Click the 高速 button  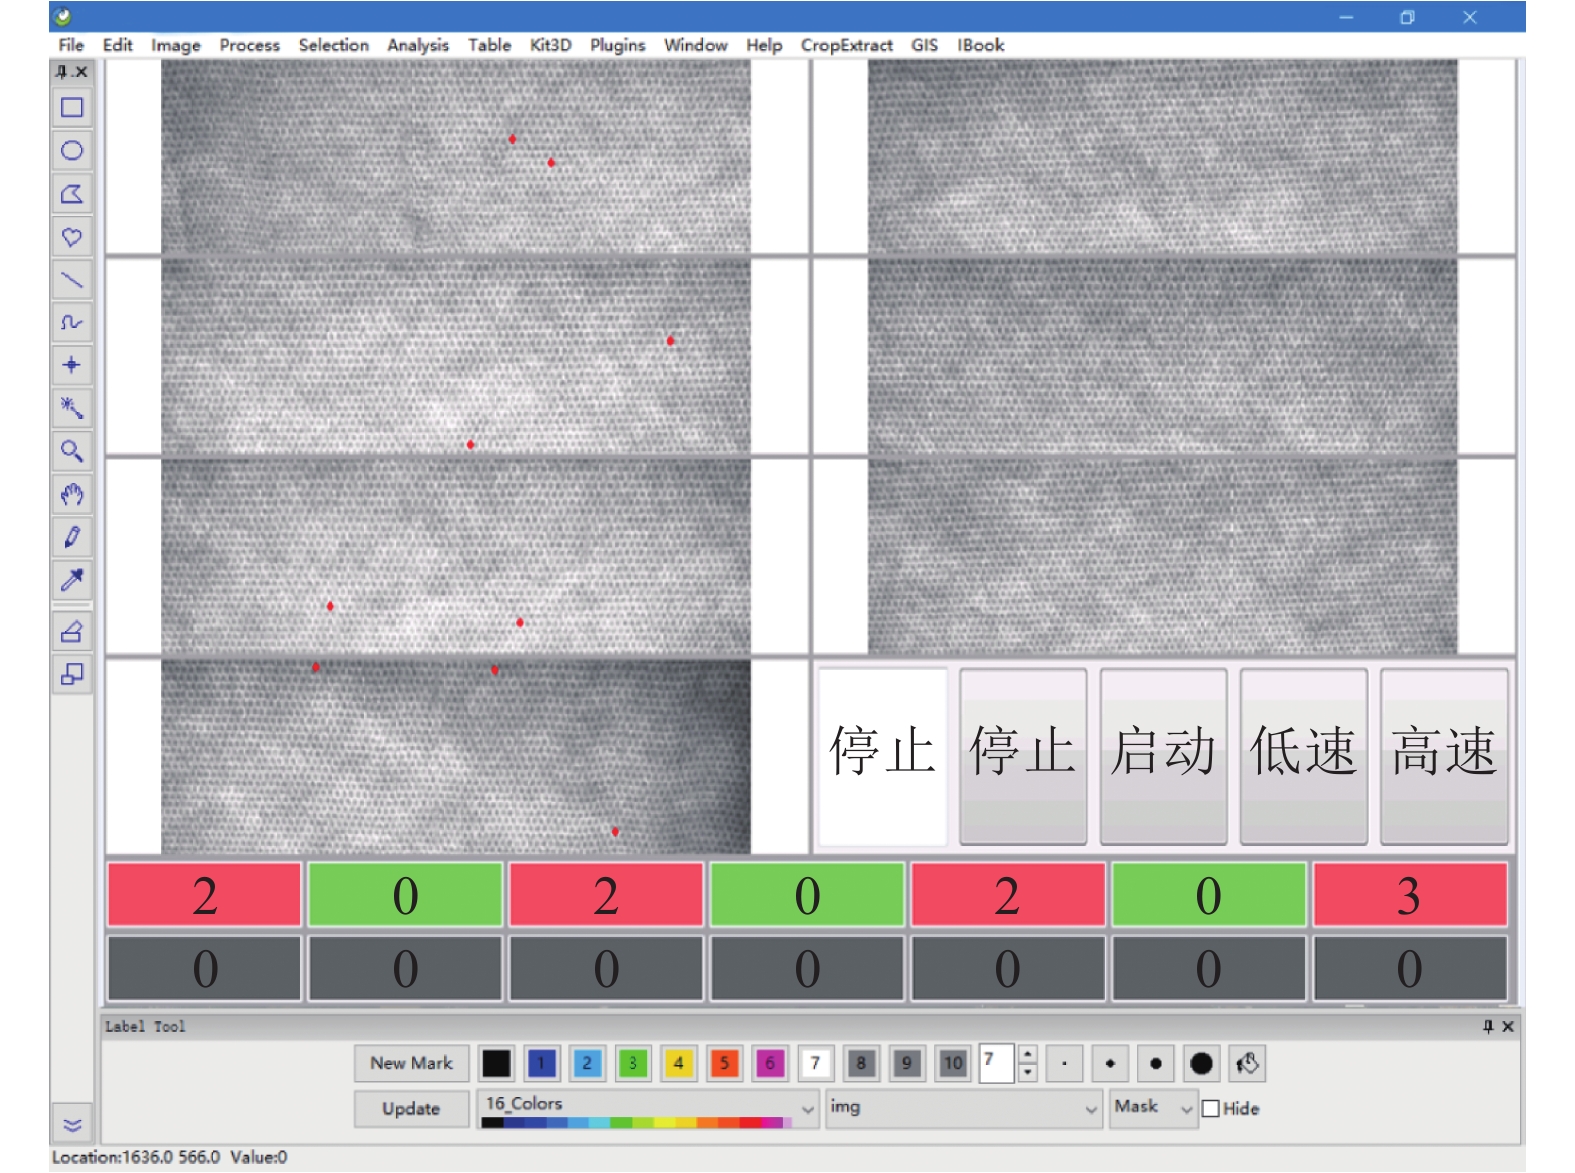pyautogui.click(x=1444, y=756)
